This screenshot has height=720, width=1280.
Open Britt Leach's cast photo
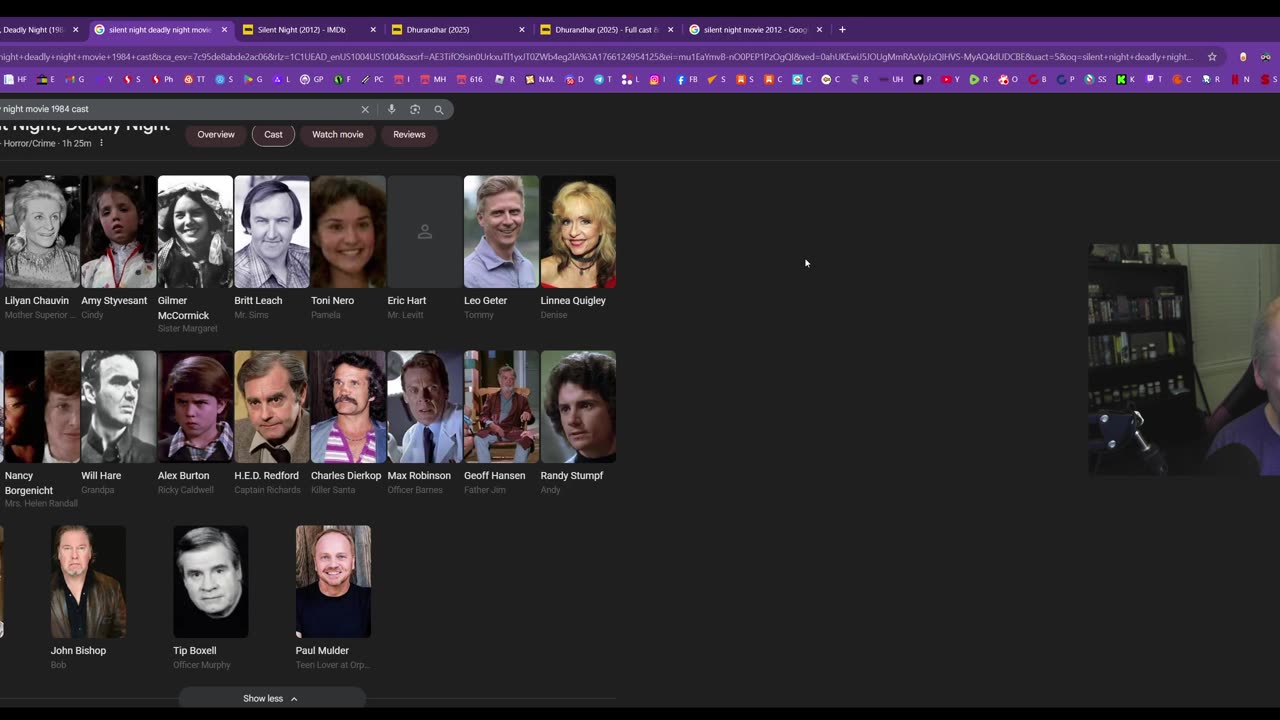coord(272,232)
